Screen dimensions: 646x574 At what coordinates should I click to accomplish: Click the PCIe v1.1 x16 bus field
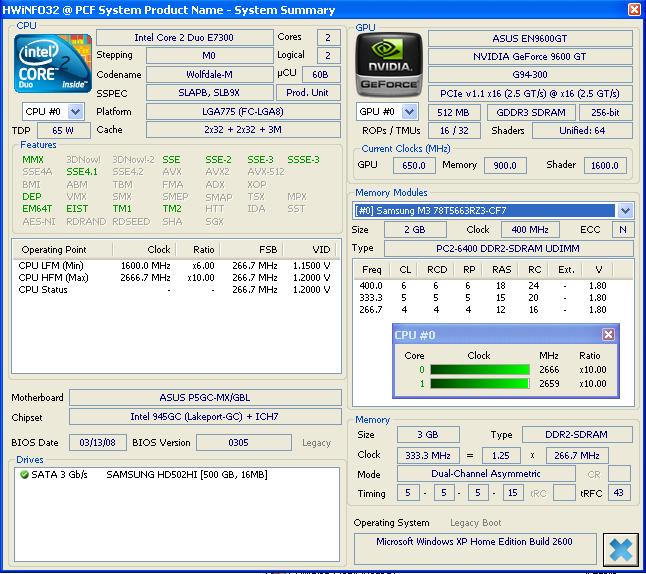pyautogui.click(x=530, y=94)
